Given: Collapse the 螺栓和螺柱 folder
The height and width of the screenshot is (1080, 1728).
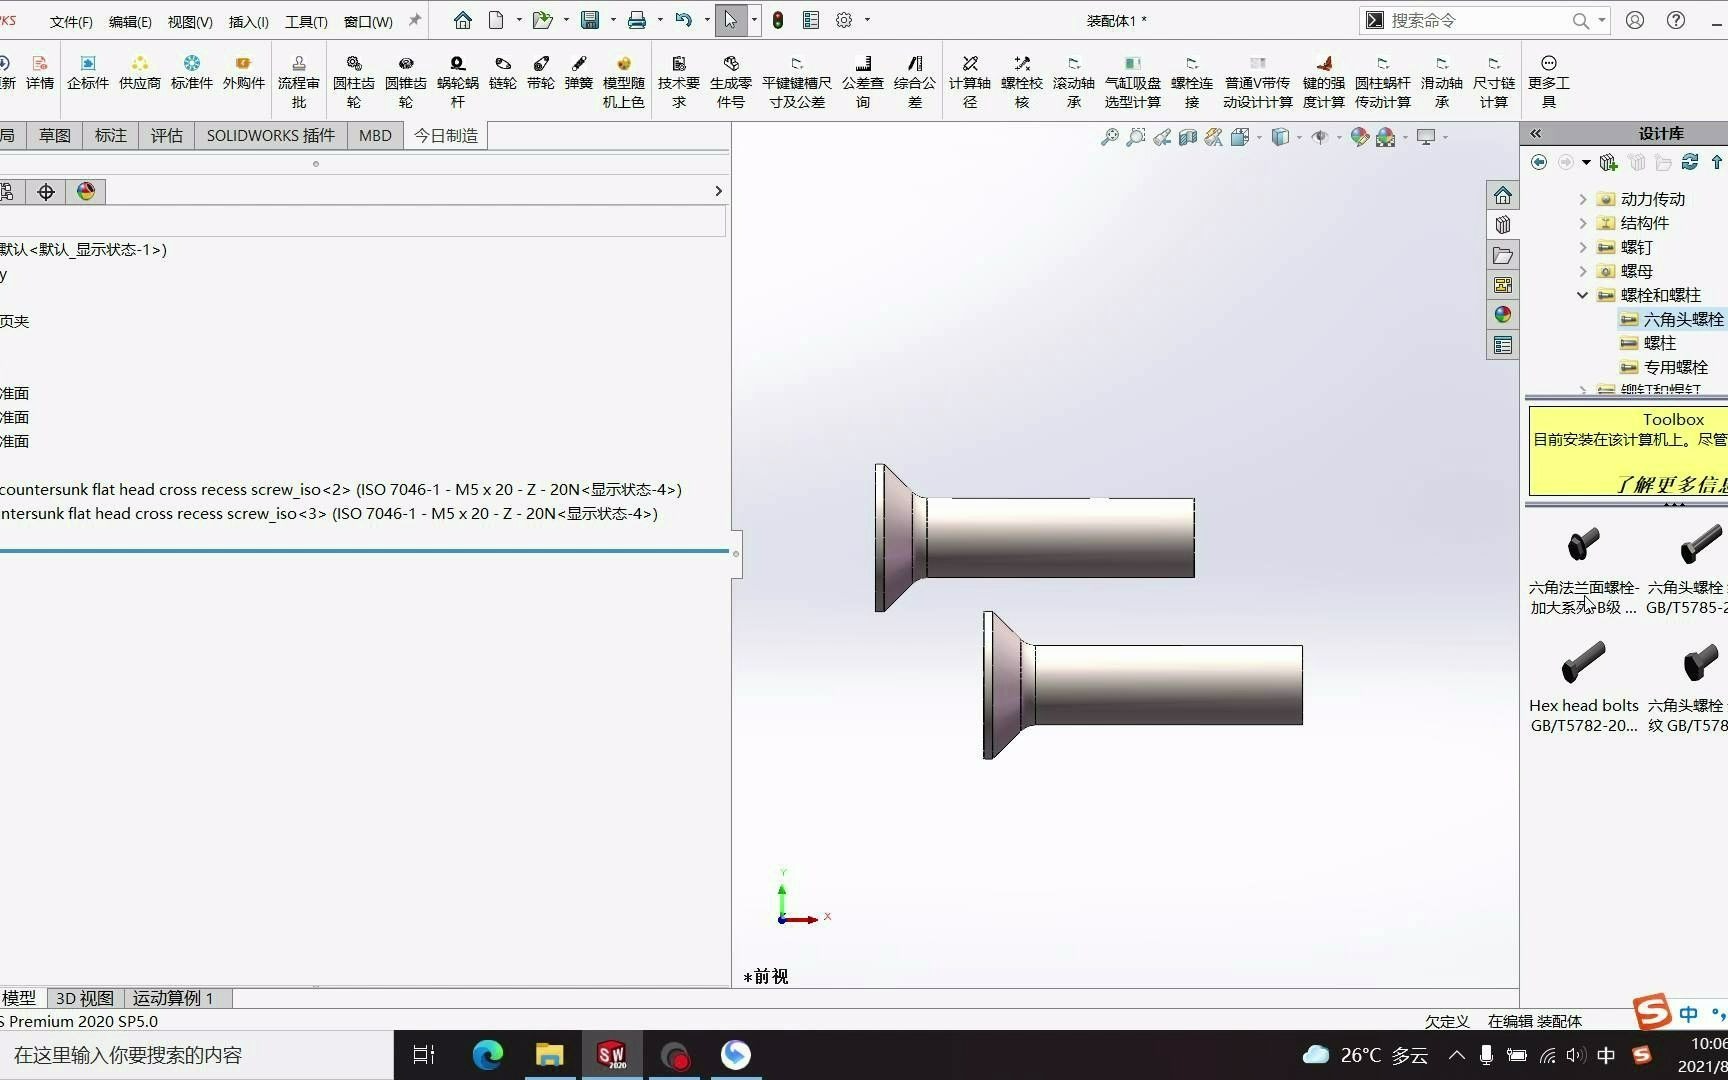Looking at the screenshot, I should [x=1582, y=295].
